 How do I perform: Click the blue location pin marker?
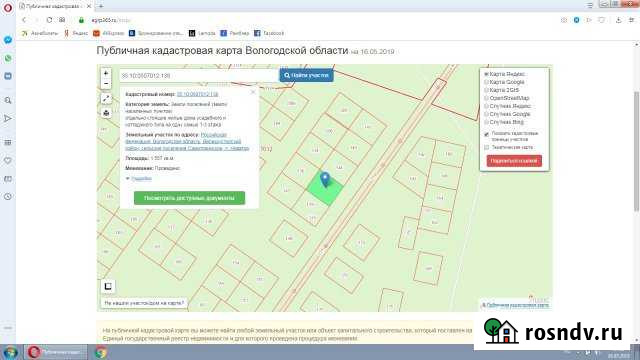[x=325, y=180]
